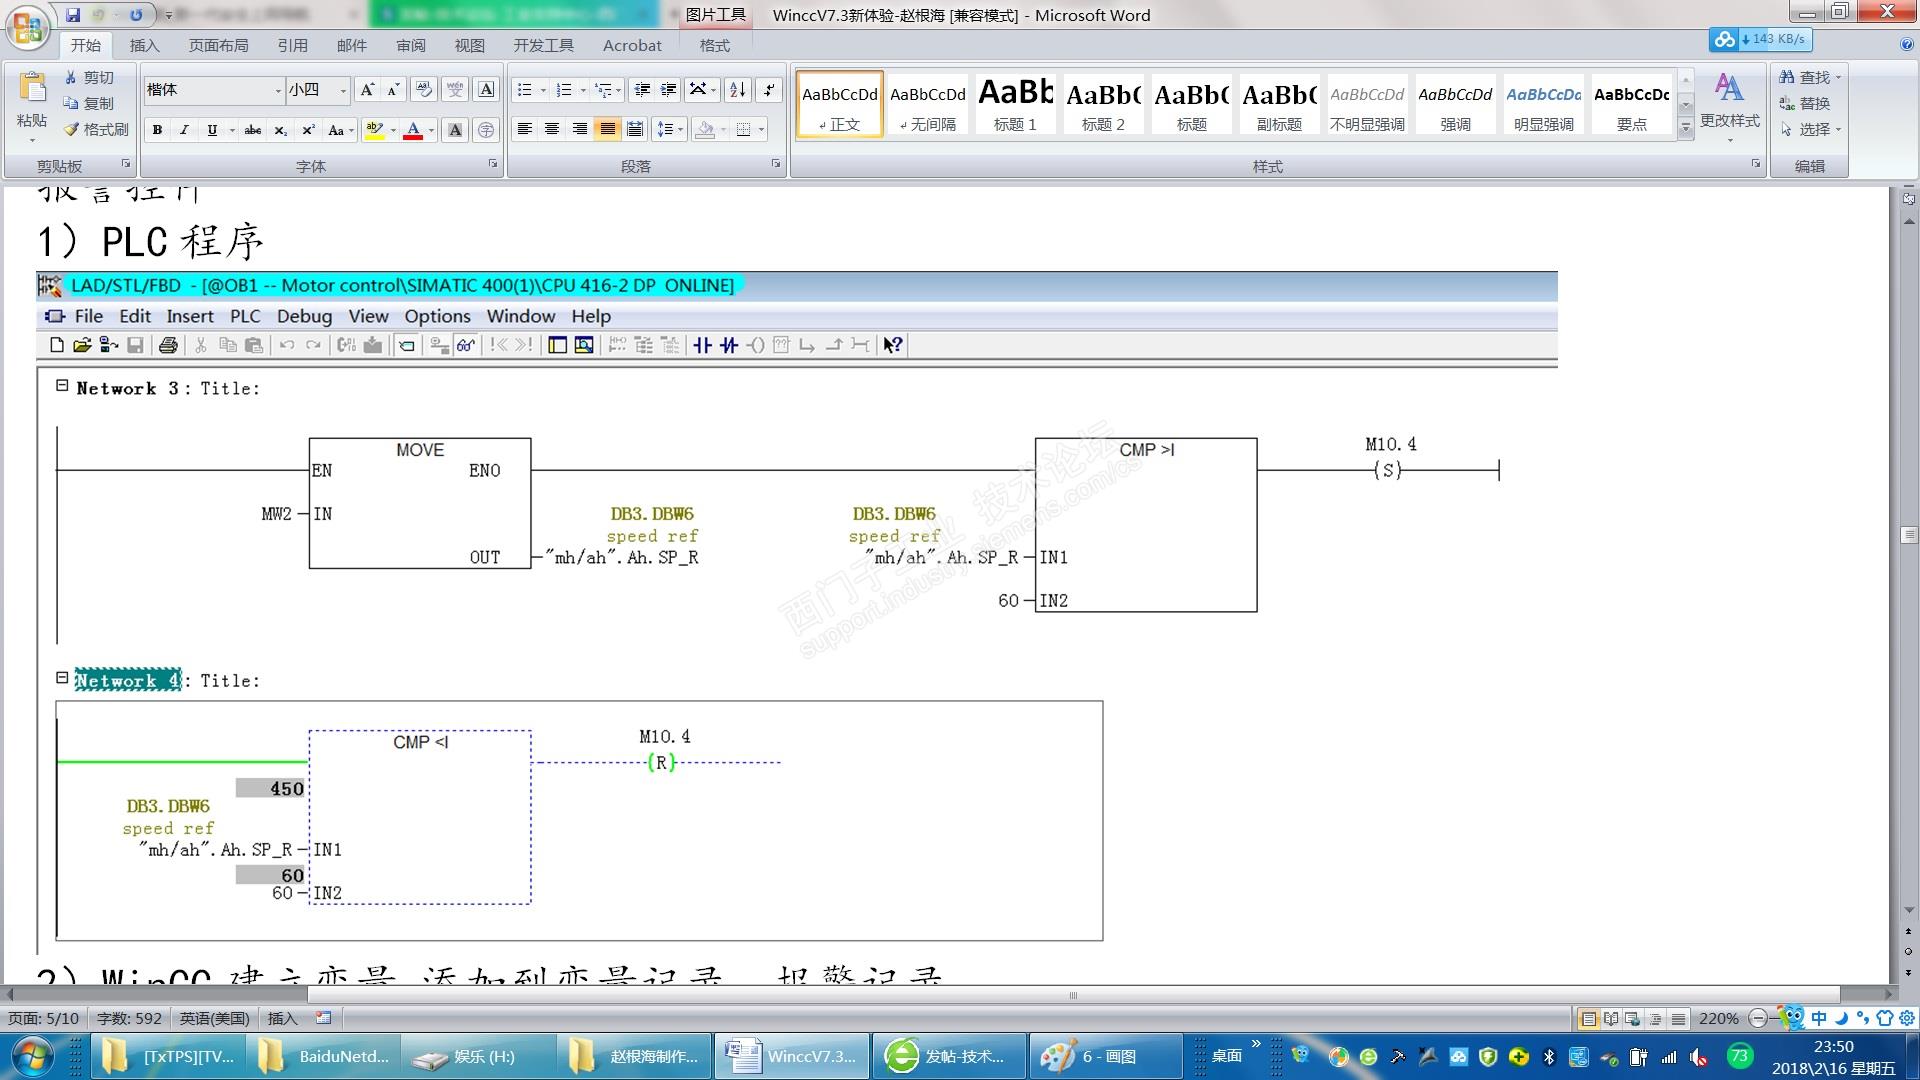
Task: Click the 更改样式 button
Action: click(1729, 100)
